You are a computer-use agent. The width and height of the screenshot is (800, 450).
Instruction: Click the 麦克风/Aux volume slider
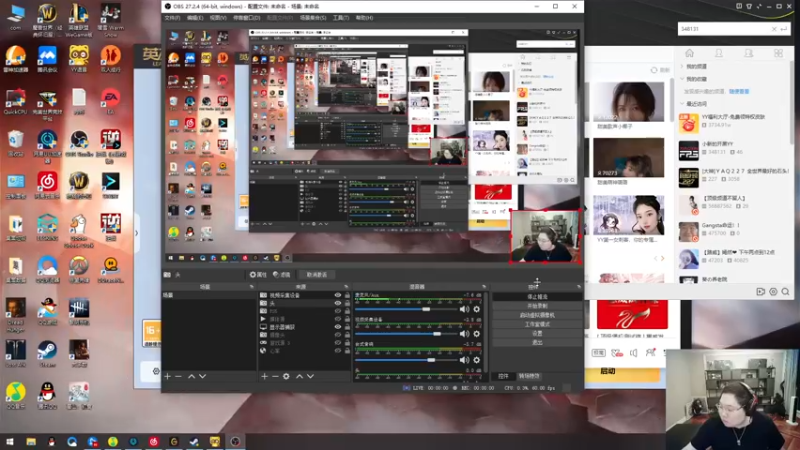[406, 309]
